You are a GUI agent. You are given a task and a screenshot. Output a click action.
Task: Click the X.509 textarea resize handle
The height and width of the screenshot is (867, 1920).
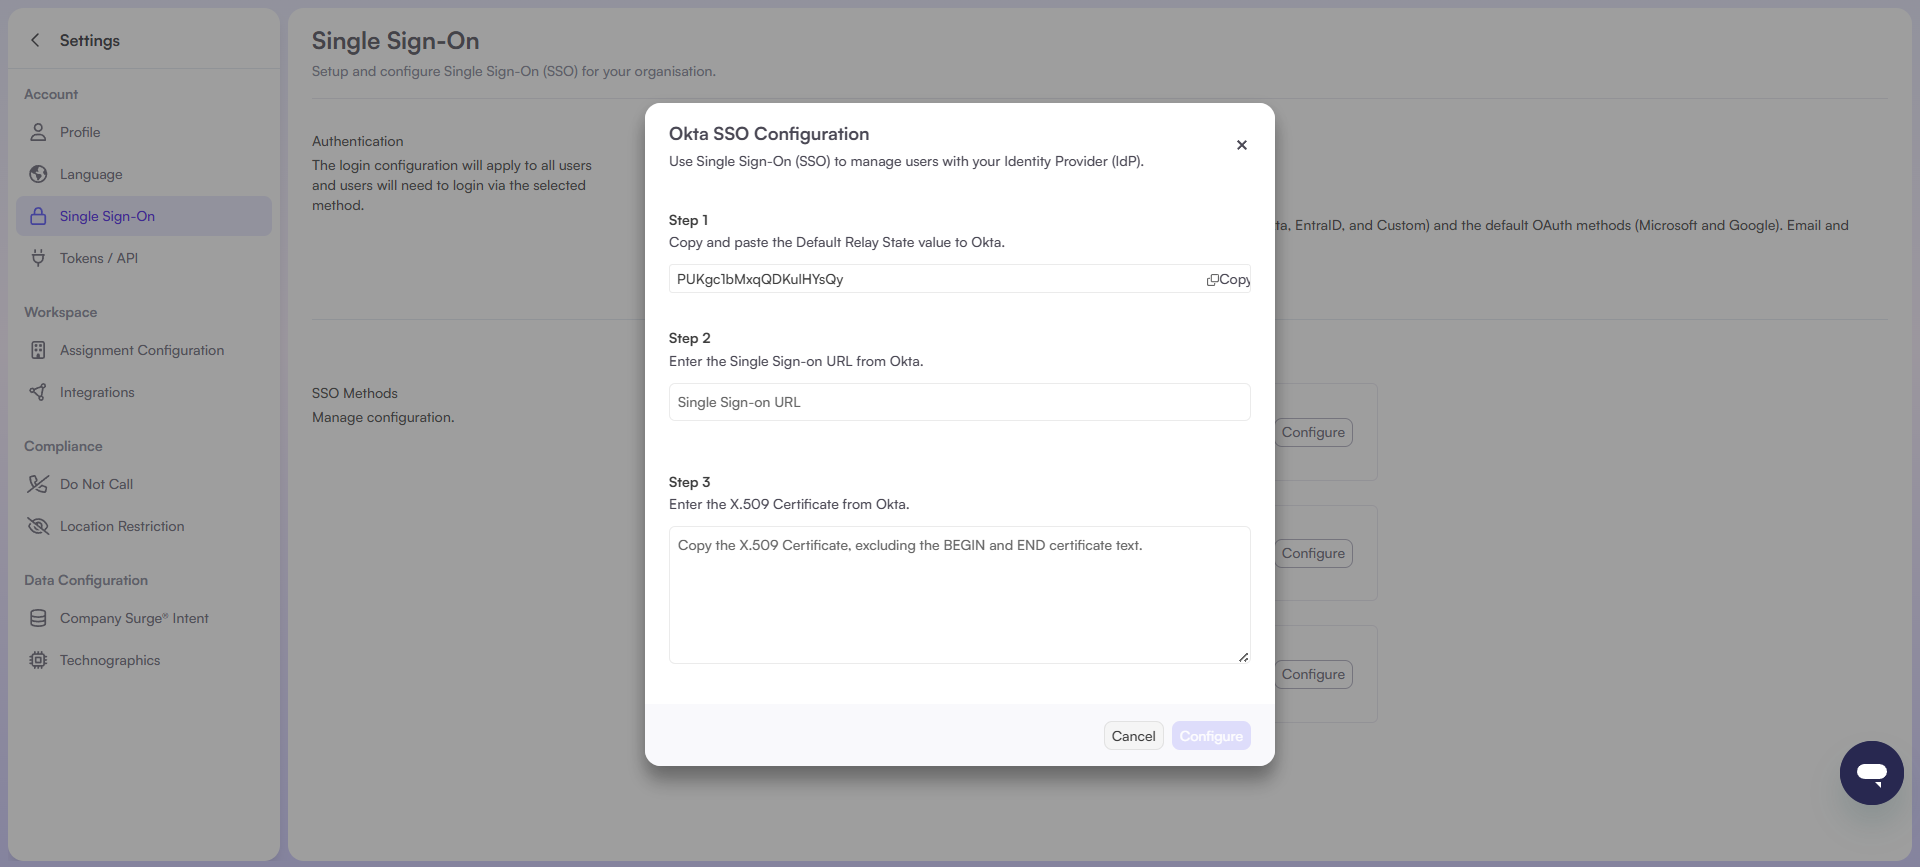(x=1243, y=657)
